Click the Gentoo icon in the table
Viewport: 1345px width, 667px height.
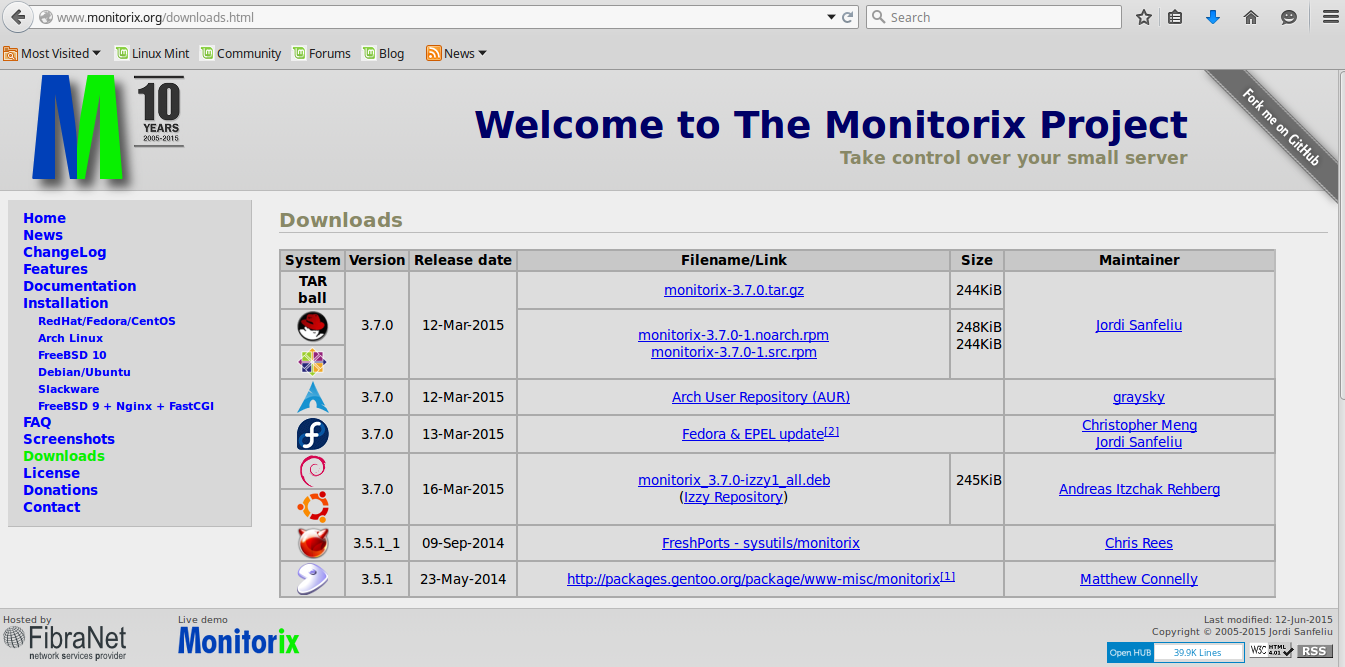tap(312, 579)
